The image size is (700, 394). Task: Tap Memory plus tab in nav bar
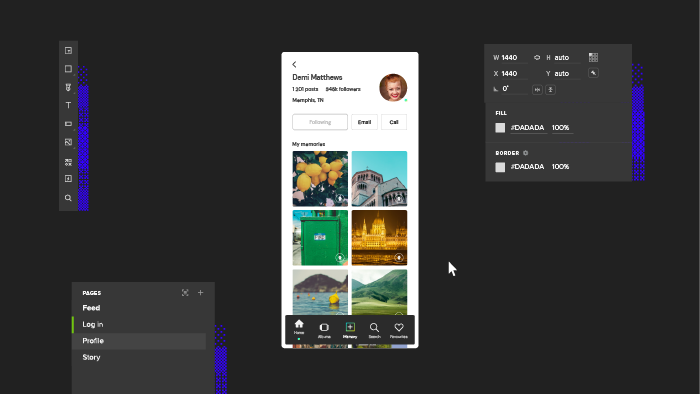coord(350,331)
